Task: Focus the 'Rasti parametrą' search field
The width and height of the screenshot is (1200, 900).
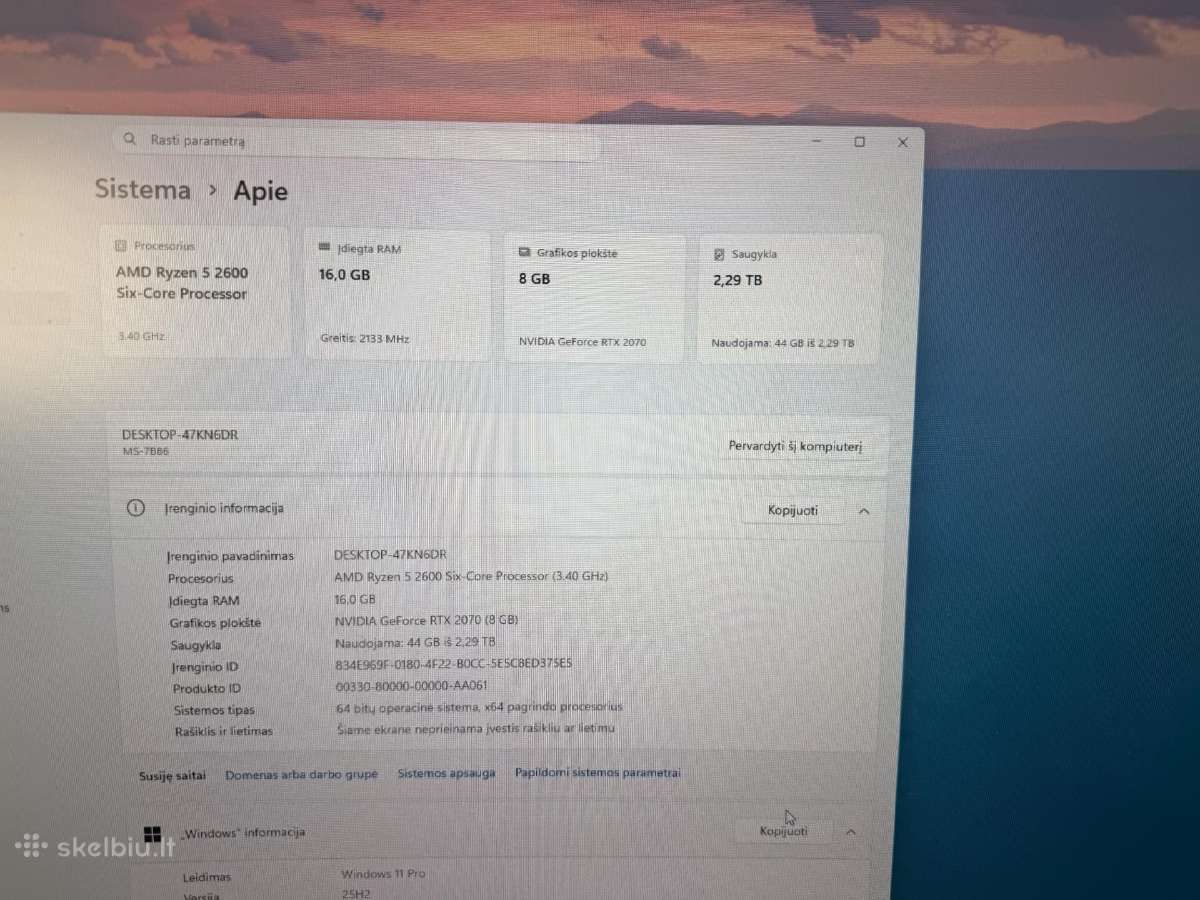Action: tap(355, 141)
